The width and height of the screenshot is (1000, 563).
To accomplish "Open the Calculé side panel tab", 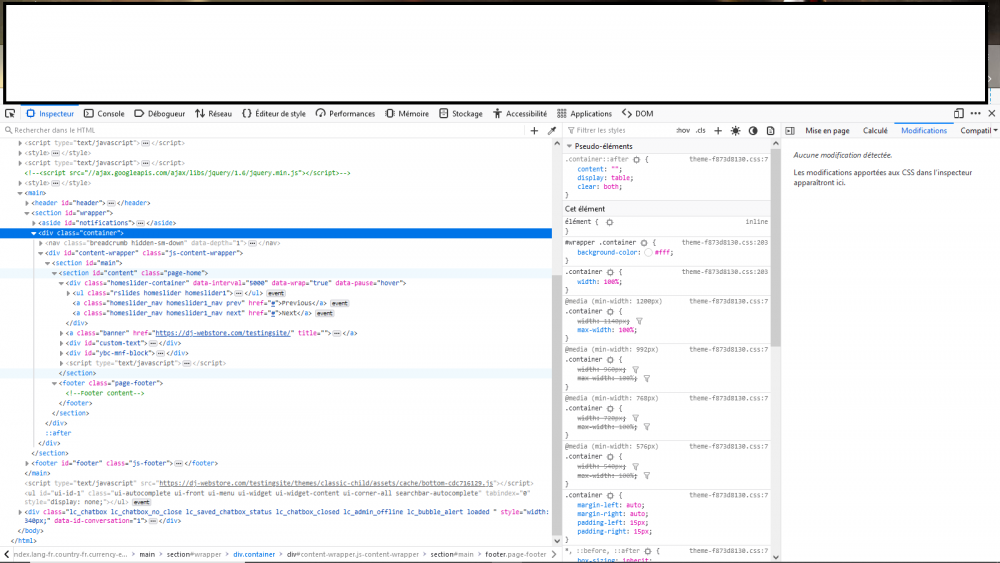I will (x=875, y=130).
